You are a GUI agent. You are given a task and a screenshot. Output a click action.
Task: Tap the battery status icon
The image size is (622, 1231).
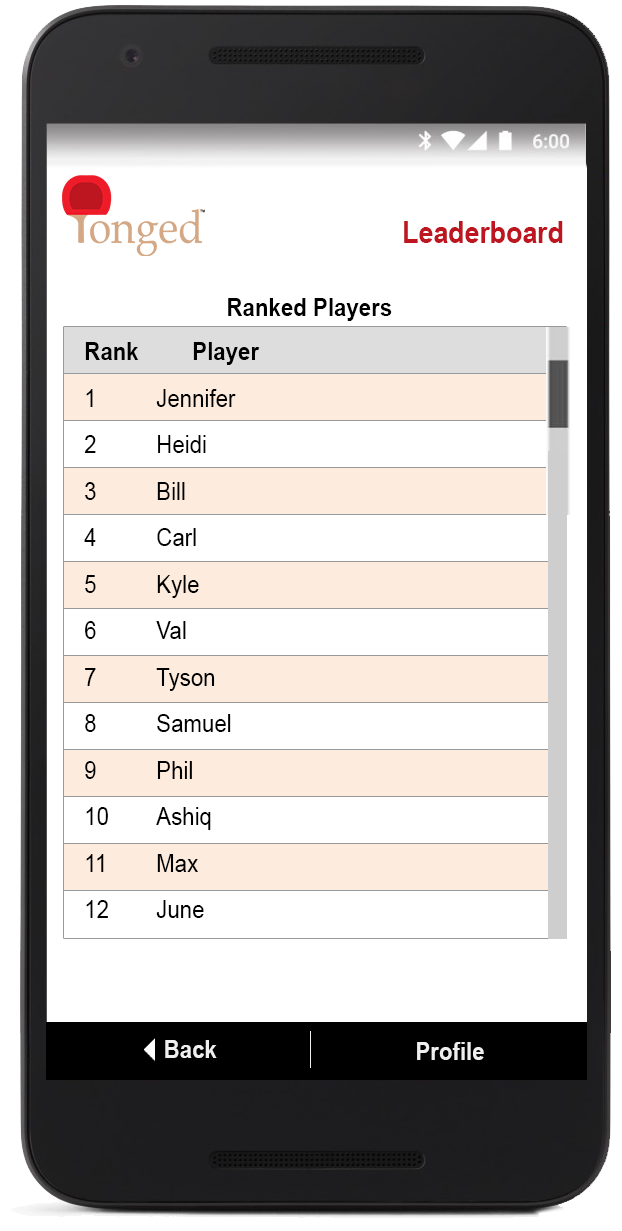(x=506, y=141)
